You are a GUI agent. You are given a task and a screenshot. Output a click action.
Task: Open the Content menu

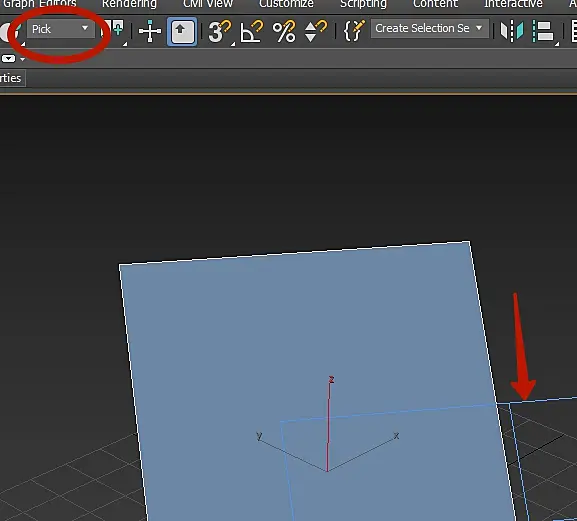click(435, 4)
